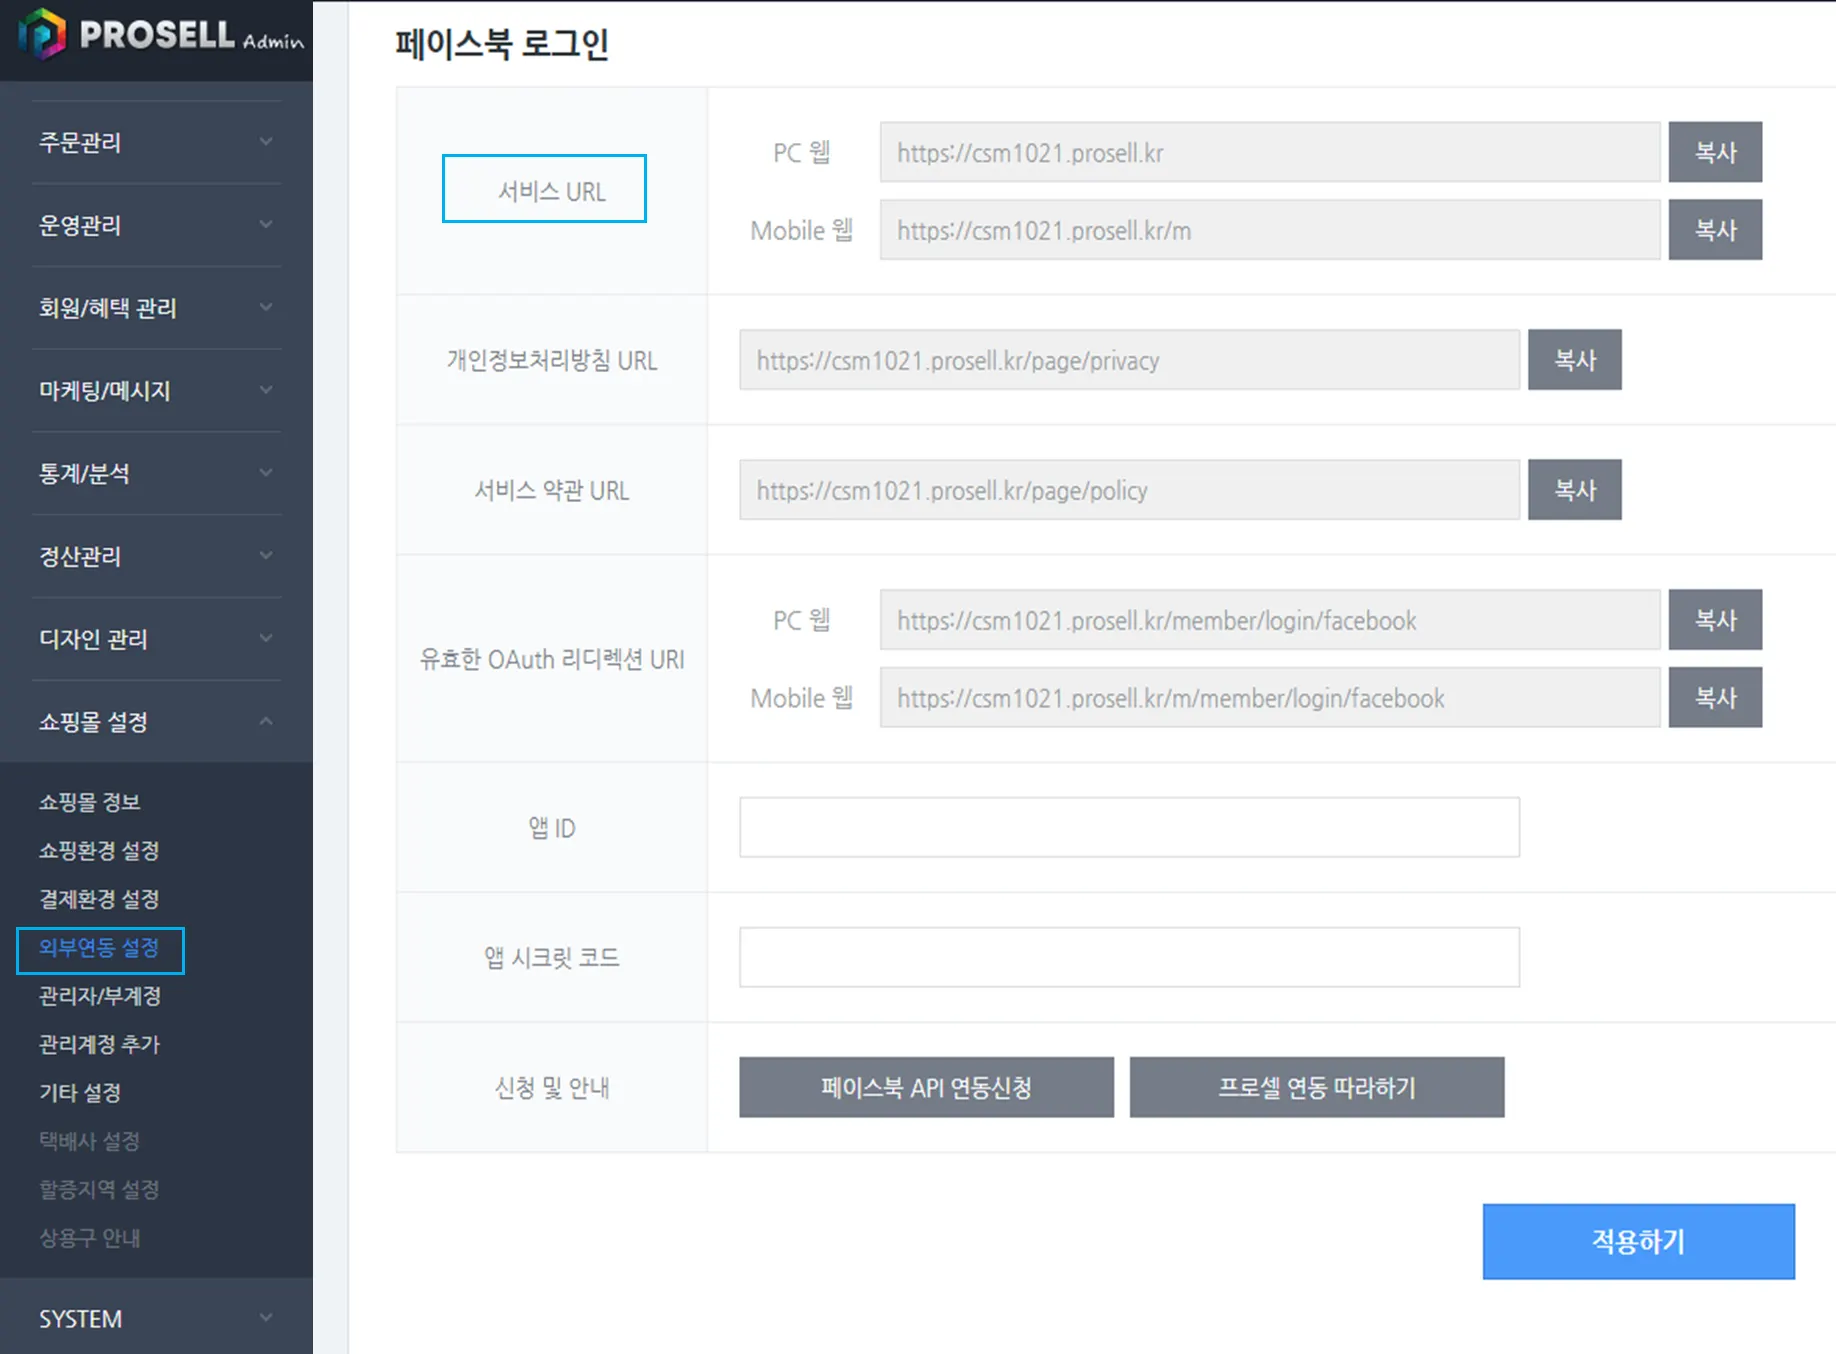Expand the 마케팅/메시지 menu
Viewport: 1836px width, 1354px height.
156,391
